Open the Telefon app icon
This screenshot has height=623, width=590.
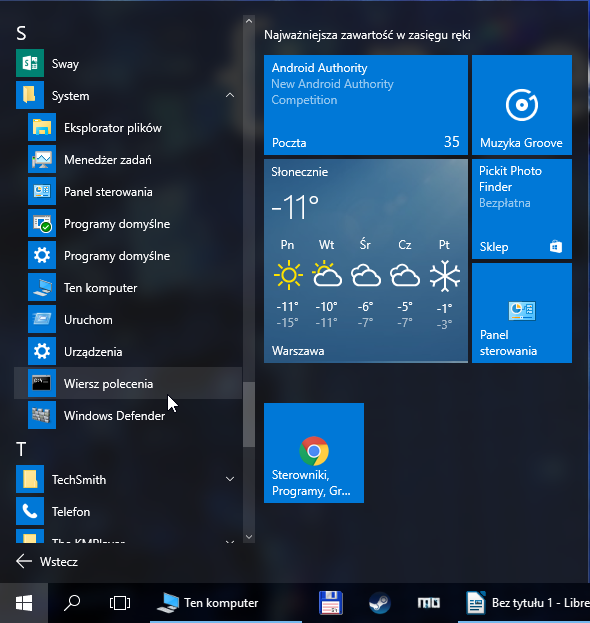point(30,511)
